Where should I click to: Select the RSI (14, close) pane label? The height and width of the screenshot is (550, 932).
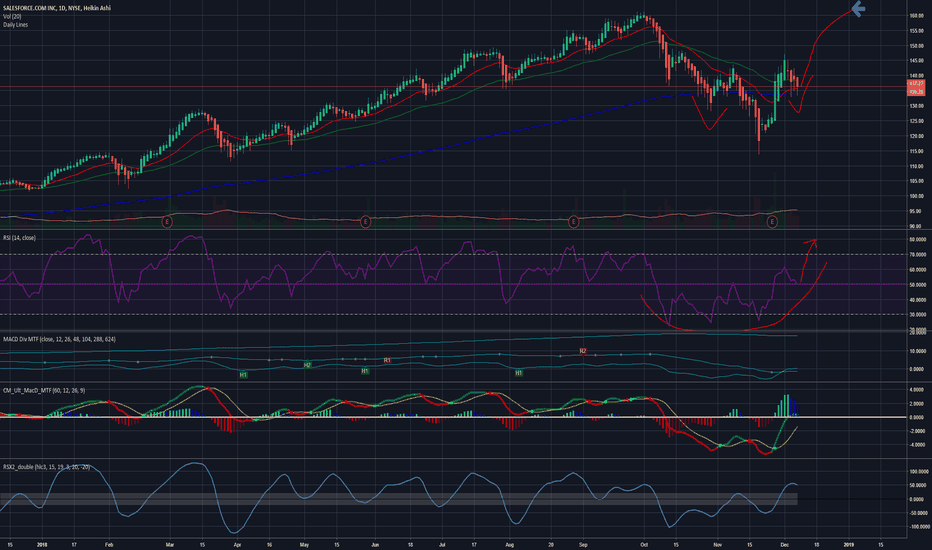pos(19,238)
